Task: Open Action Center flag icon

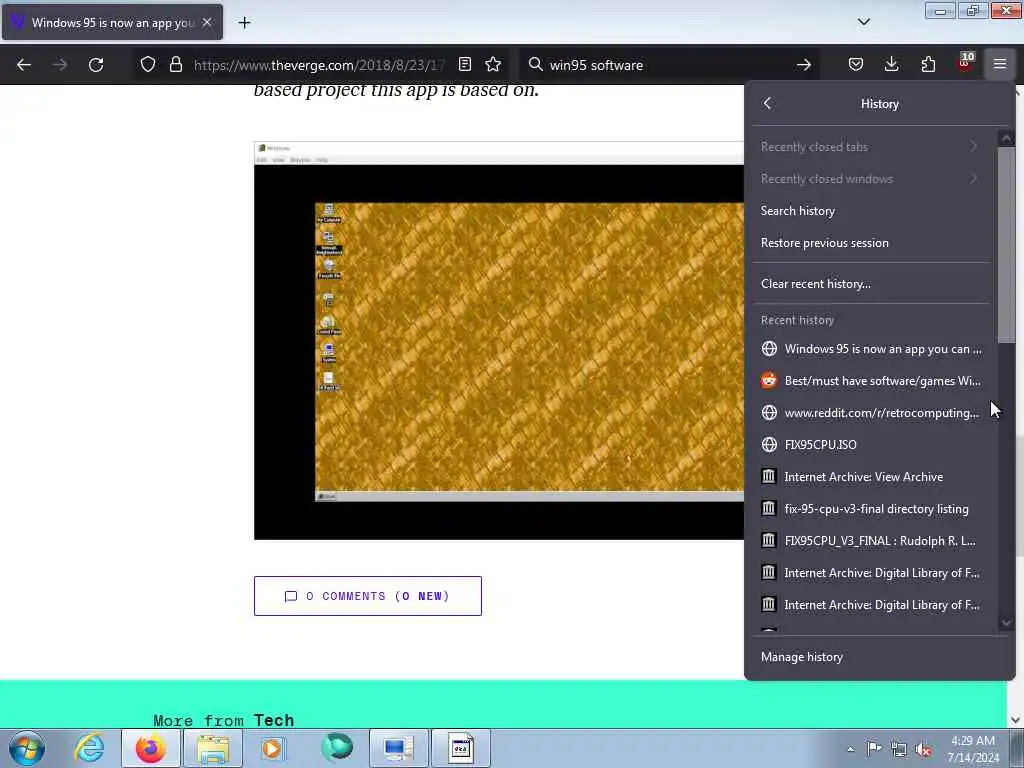Action: point(874,748)
